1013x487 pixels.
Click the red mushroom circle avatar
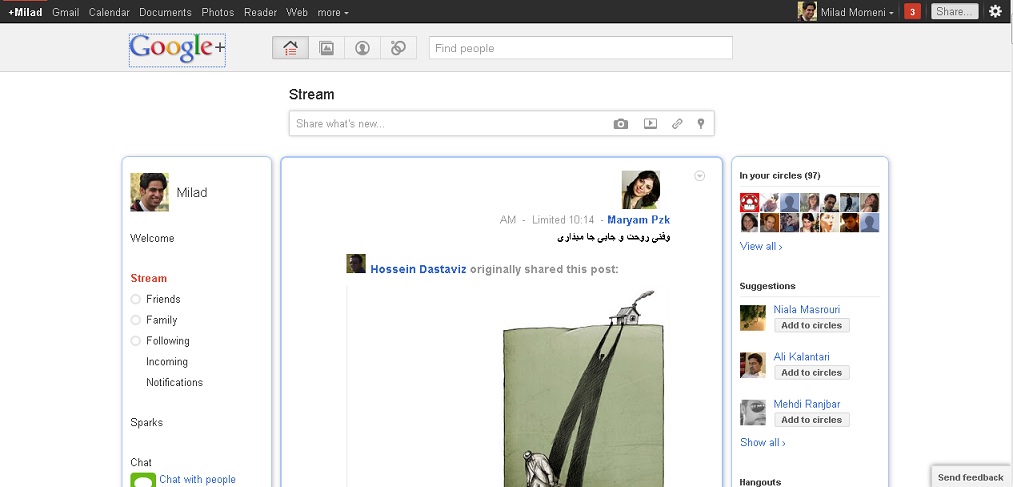749,202
